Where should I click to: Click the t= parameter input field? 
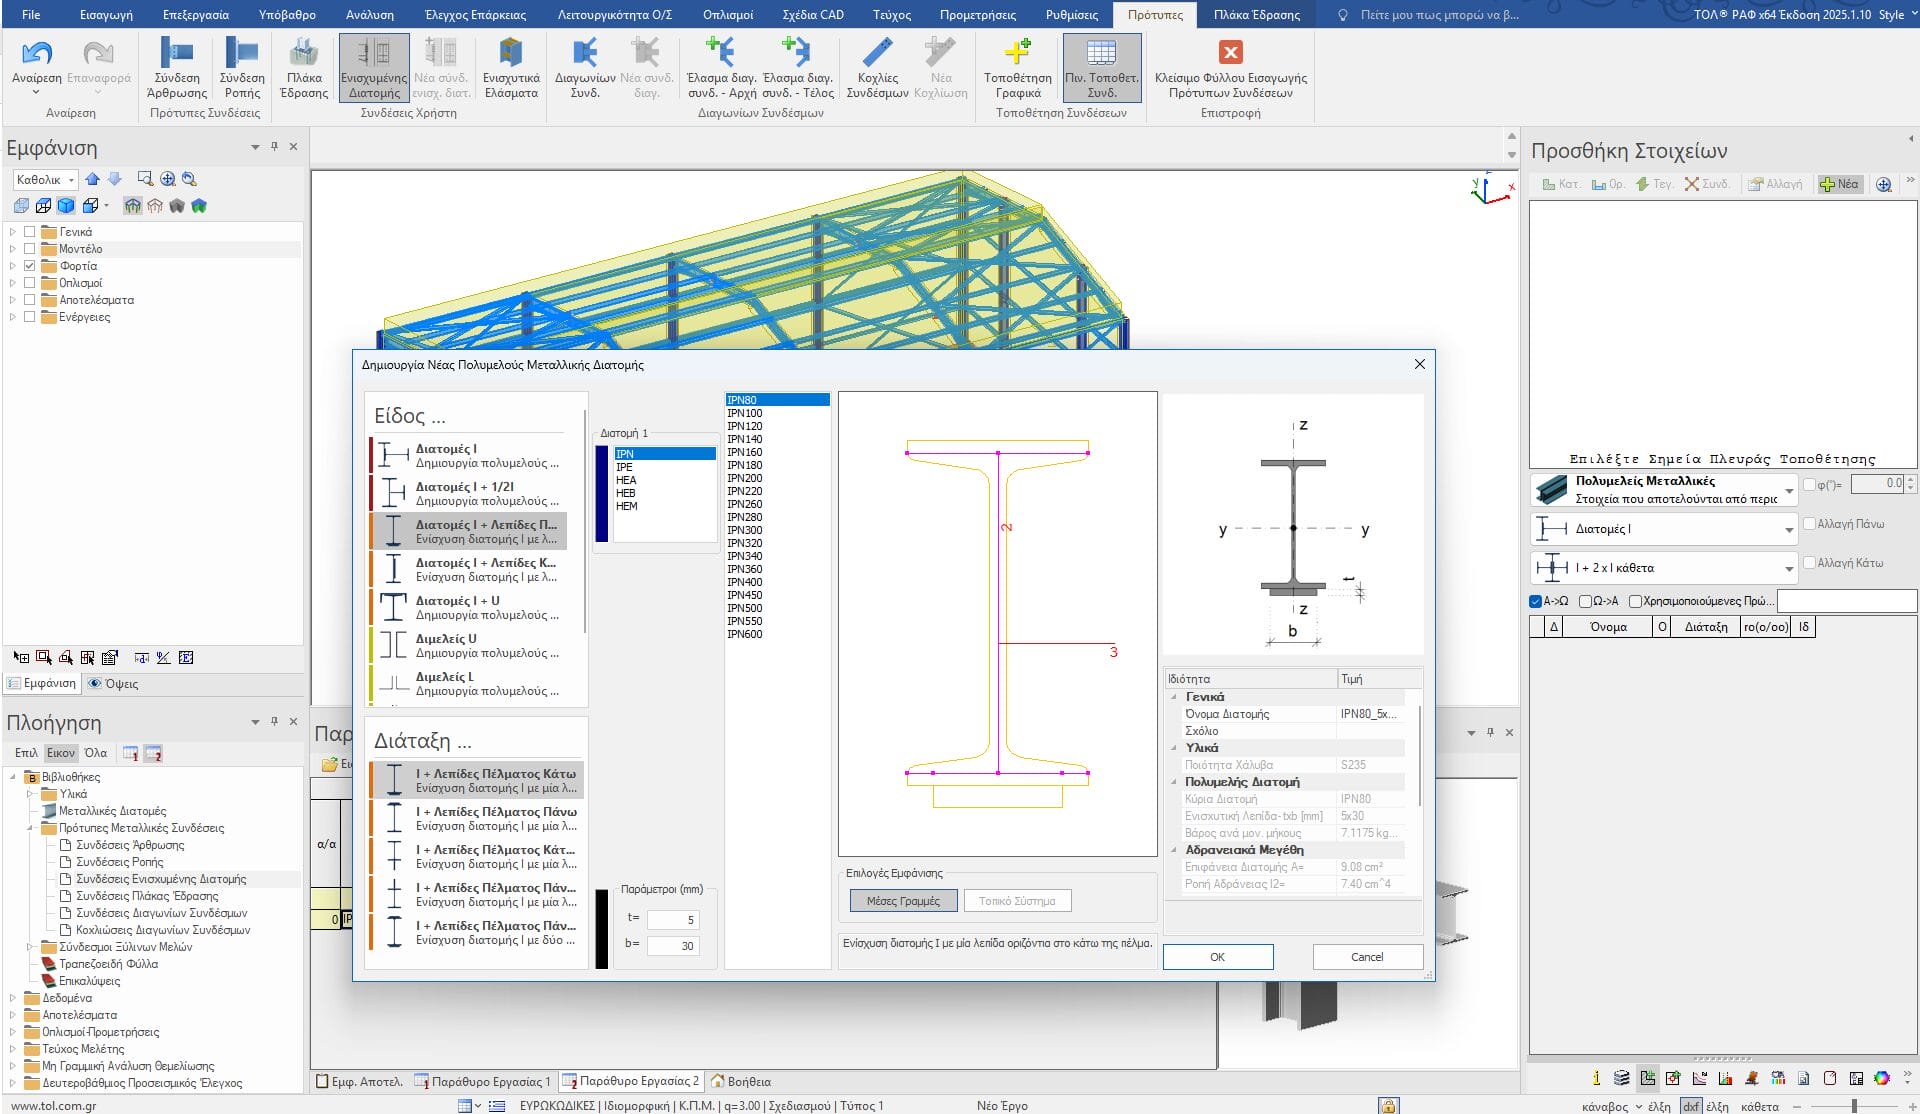tap(673, 919)
